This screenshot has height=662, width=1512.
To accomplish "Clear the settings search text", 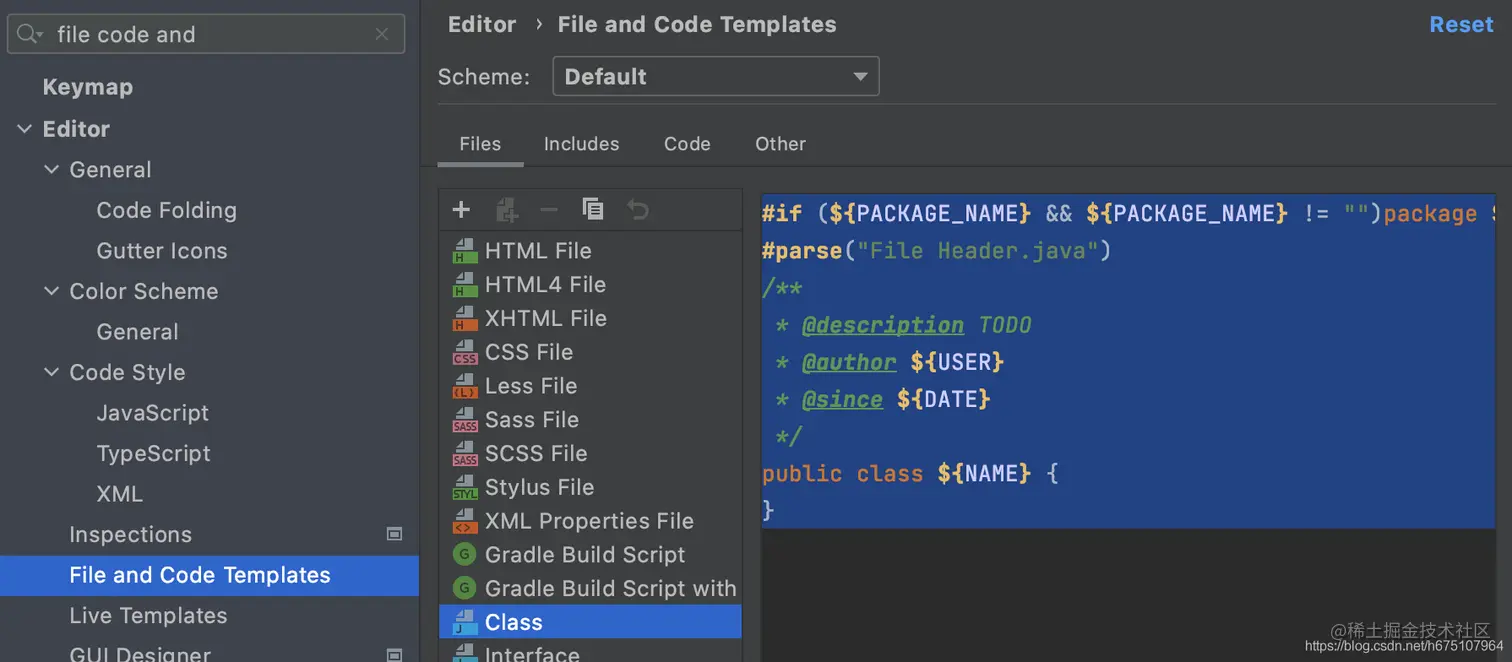I will point(382,34).
